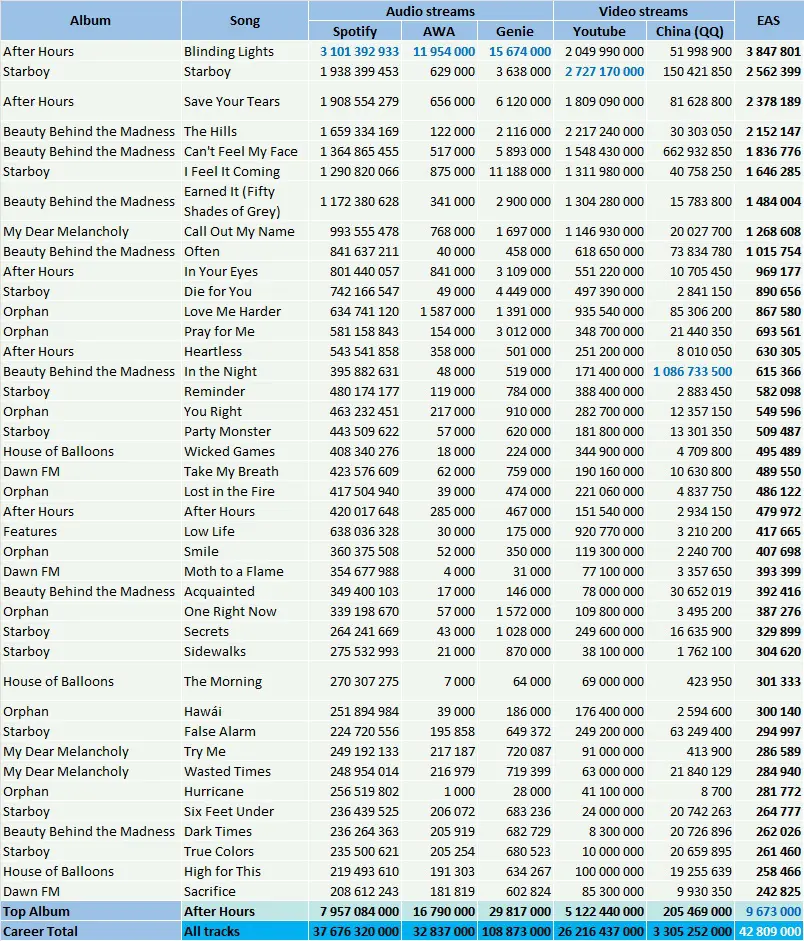This screenshot has width=804, height=941.
Task: Select Can't Feel My Face cell
Action: point(245,151)
